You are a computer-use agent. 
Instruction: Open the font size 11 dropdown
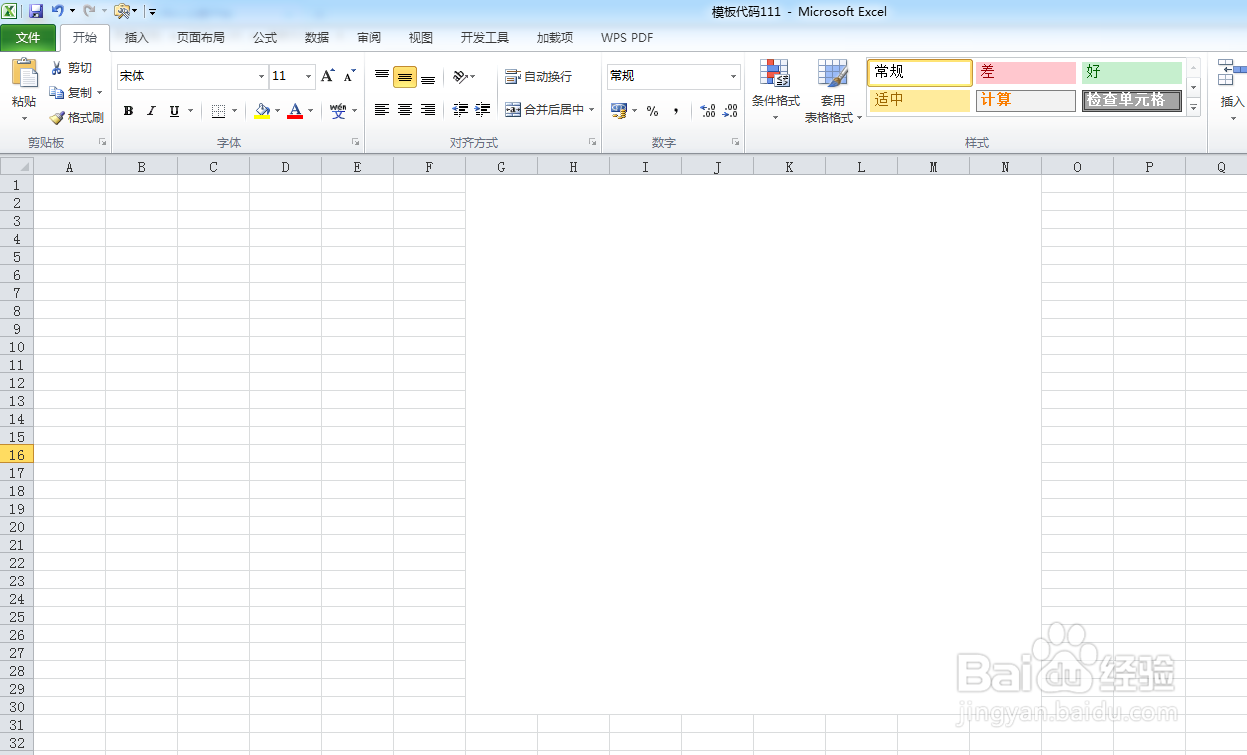coord(309,76)
